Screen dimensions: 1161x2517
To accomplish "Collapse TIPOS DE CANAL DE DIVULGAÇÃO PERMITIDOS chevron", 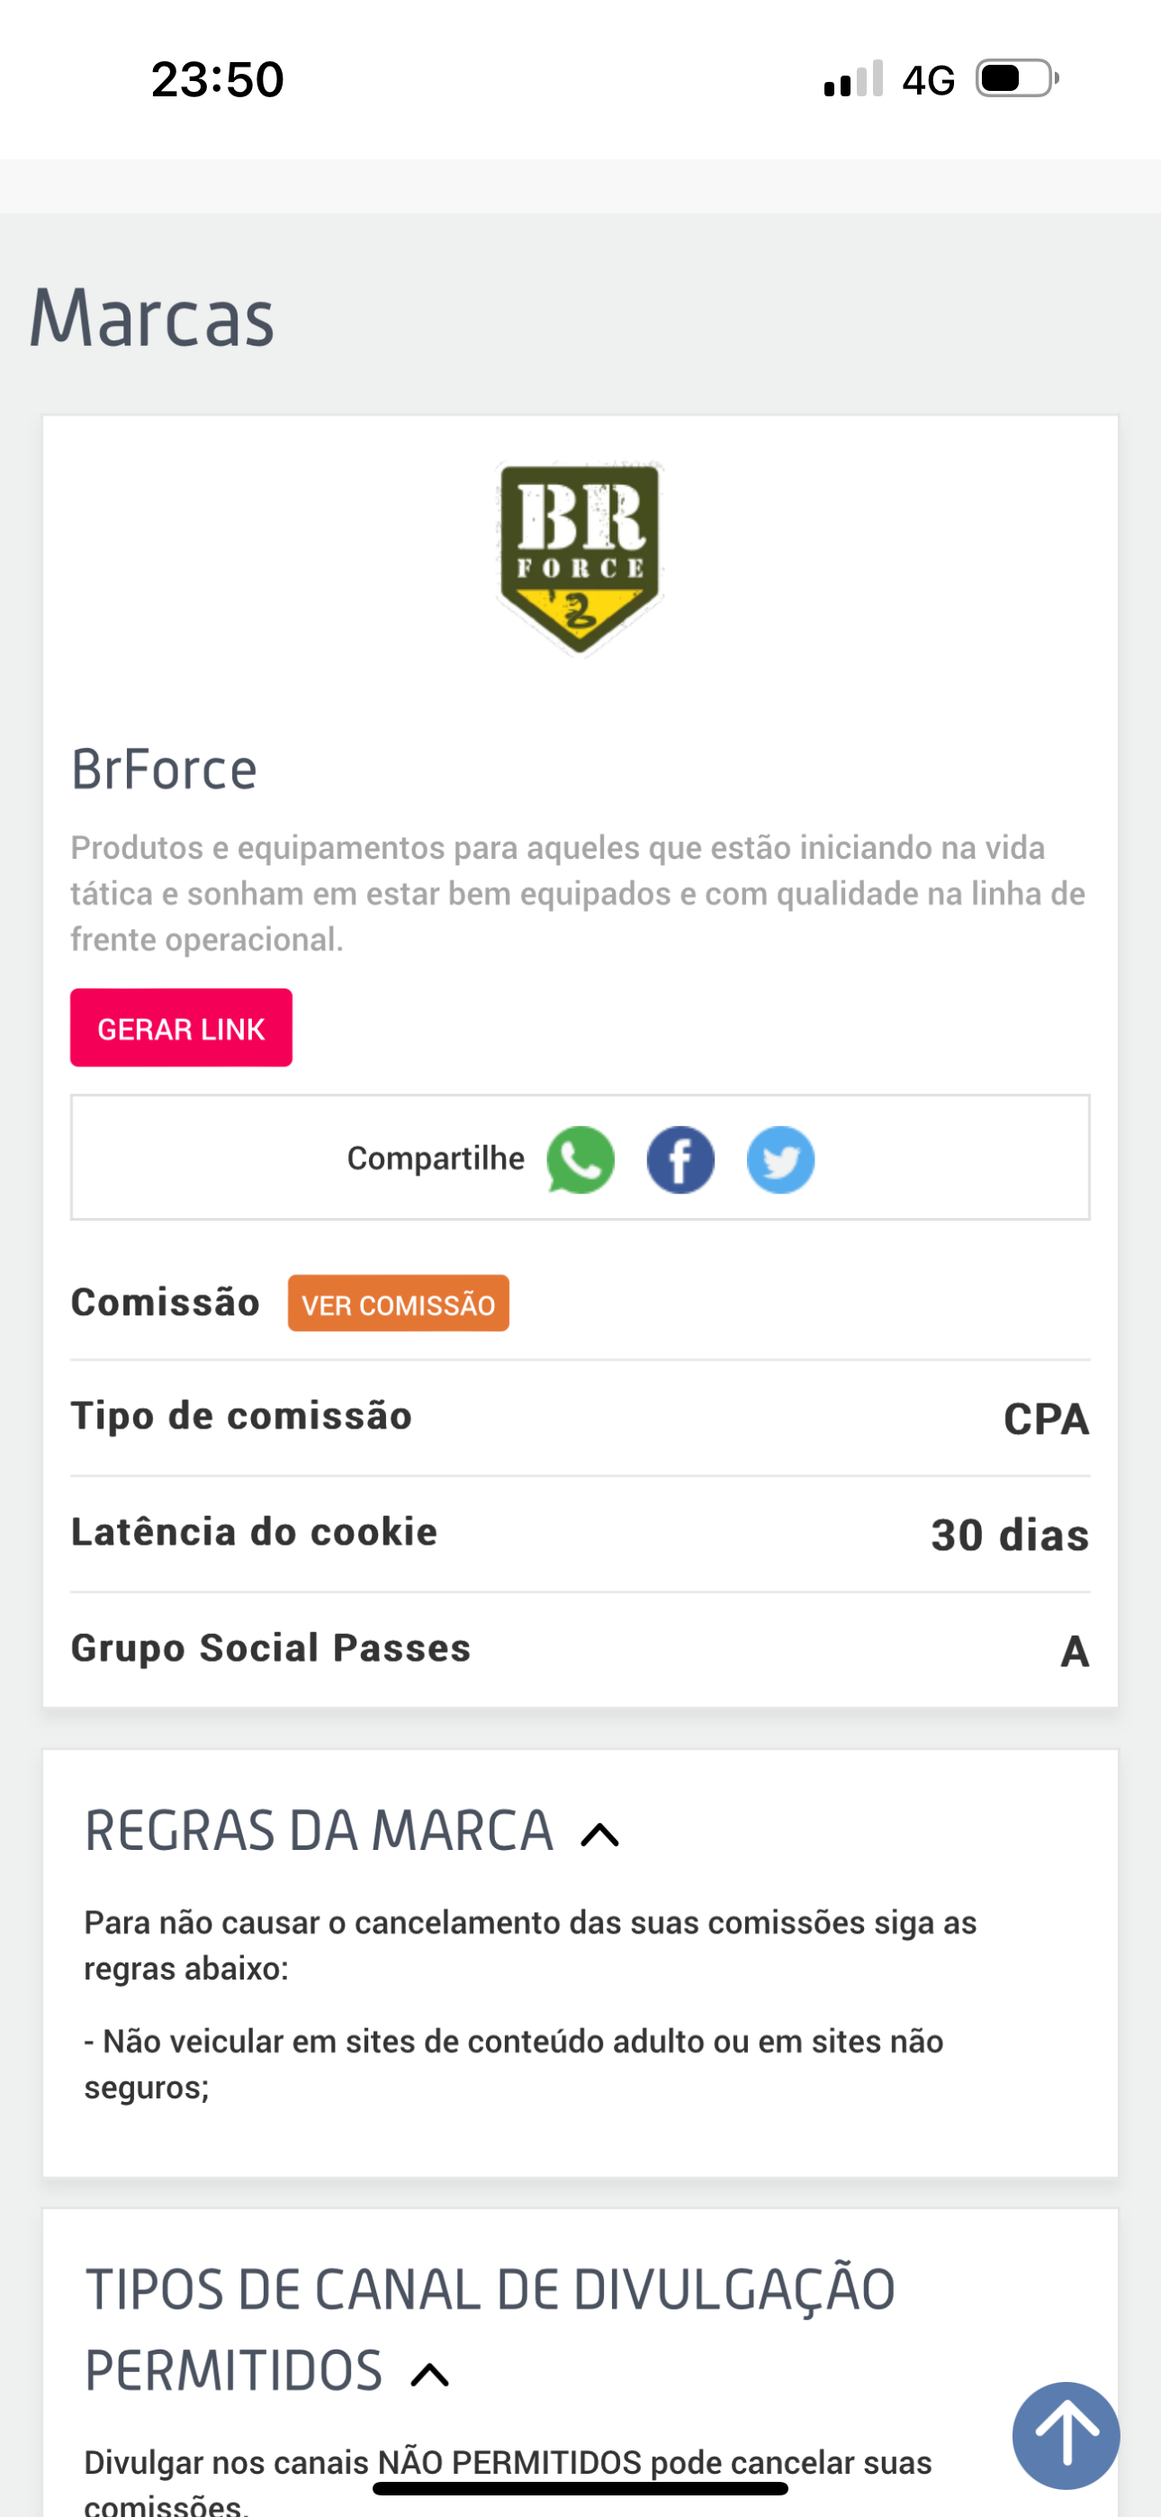I will pos(430,2375).
